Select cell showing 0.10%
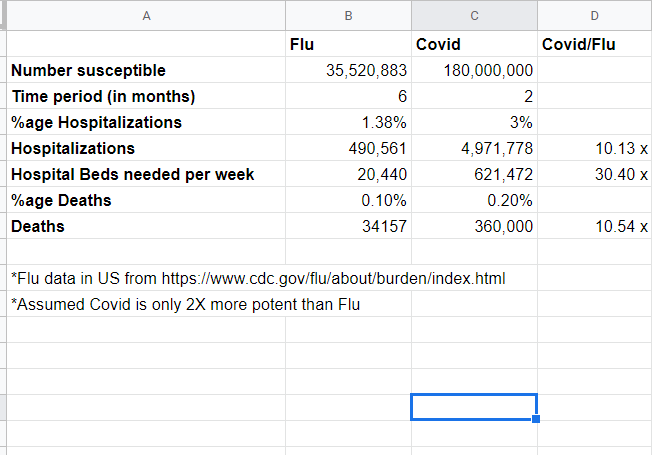 pyautogui.click(x=348, y=200)
